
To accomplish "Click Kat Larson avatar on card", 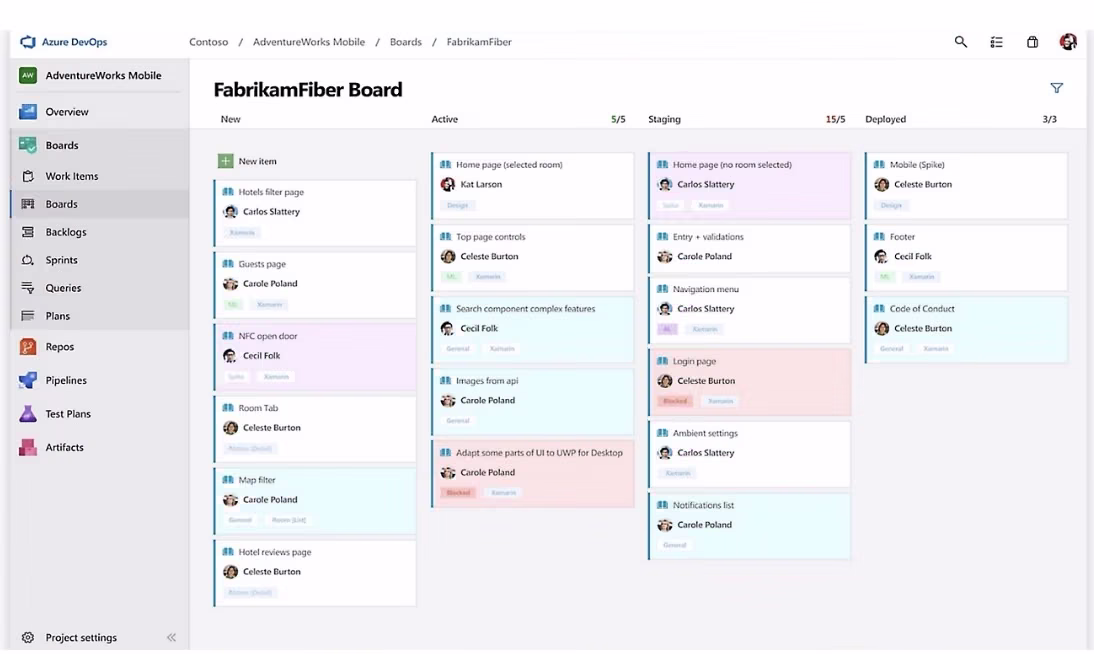I will [448, 184].
